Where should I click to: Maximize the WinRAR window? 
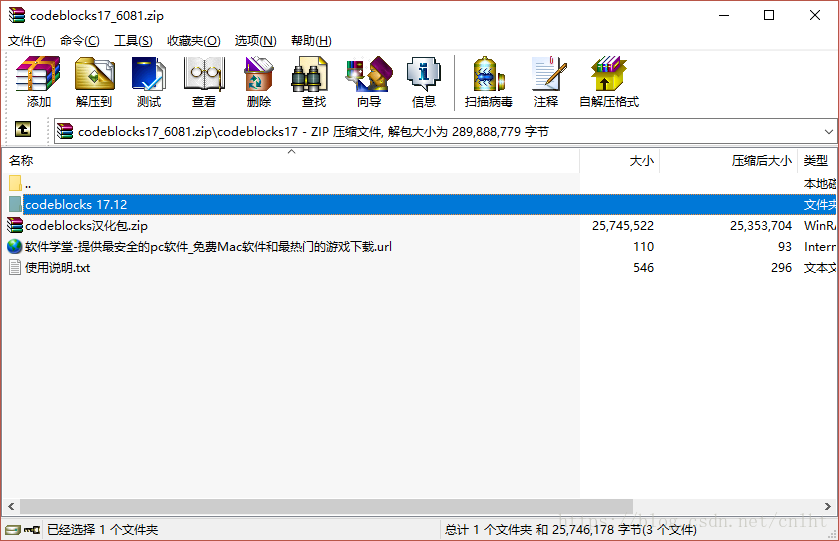pyautogui.click(x=769, y=15)
